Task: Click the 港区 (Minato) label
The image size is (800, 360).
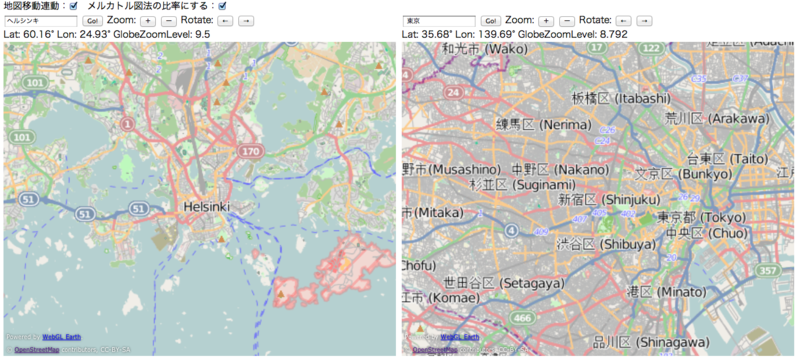Action: [x=666, y=292]
